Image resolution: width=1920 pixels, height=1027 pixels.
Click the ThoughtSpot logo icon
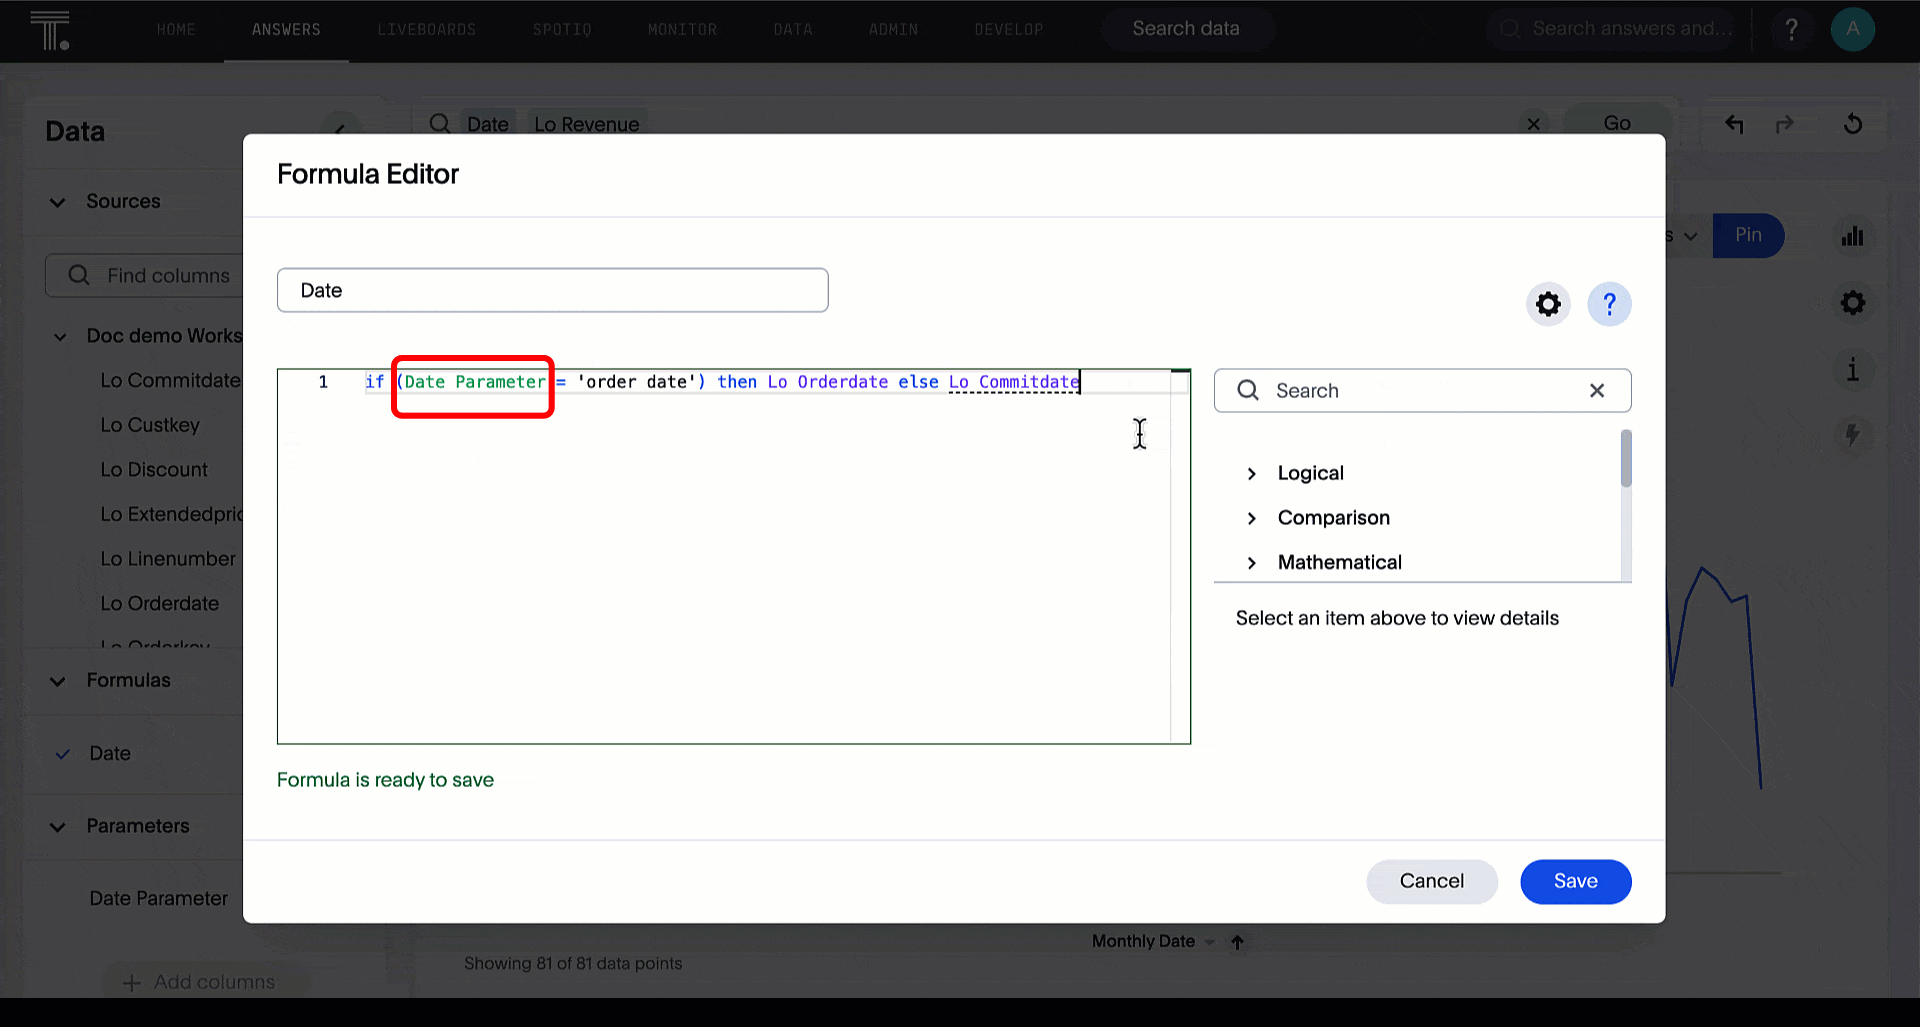pos(50,30)
